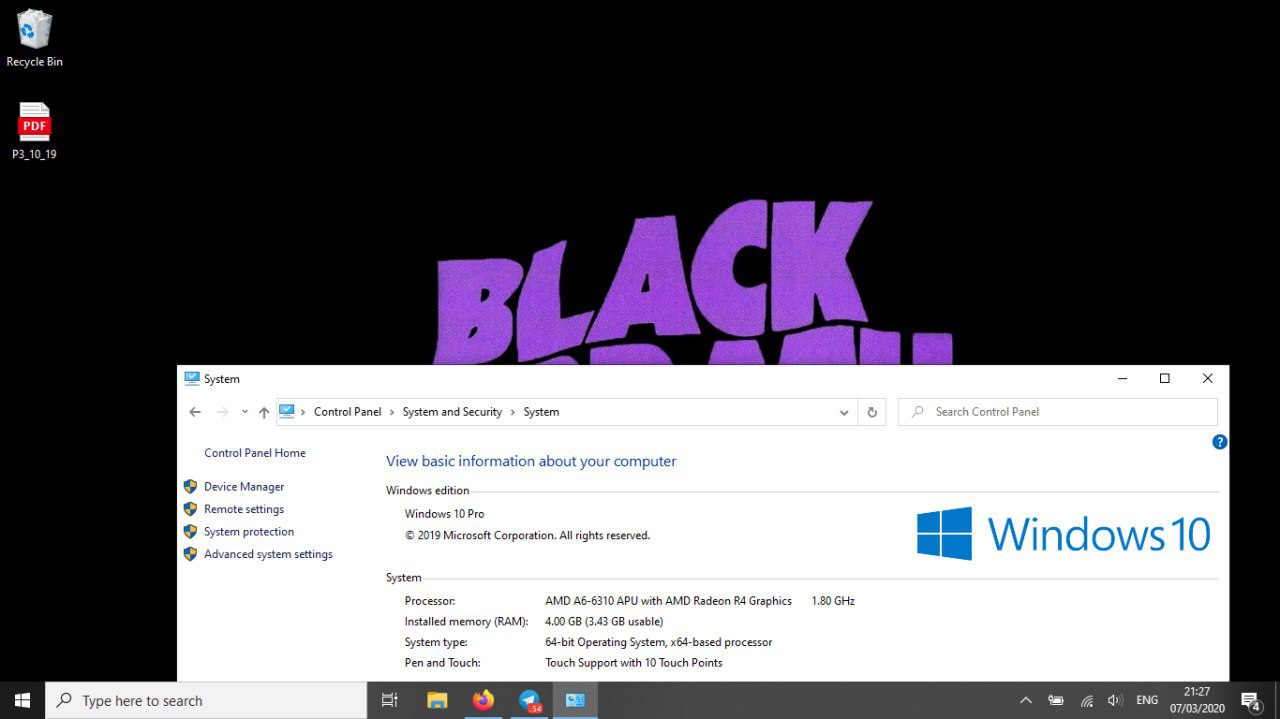Open help with the blue question mark
The height and width of the screenshot is (719, 1280).
[x=1219, y=442]
